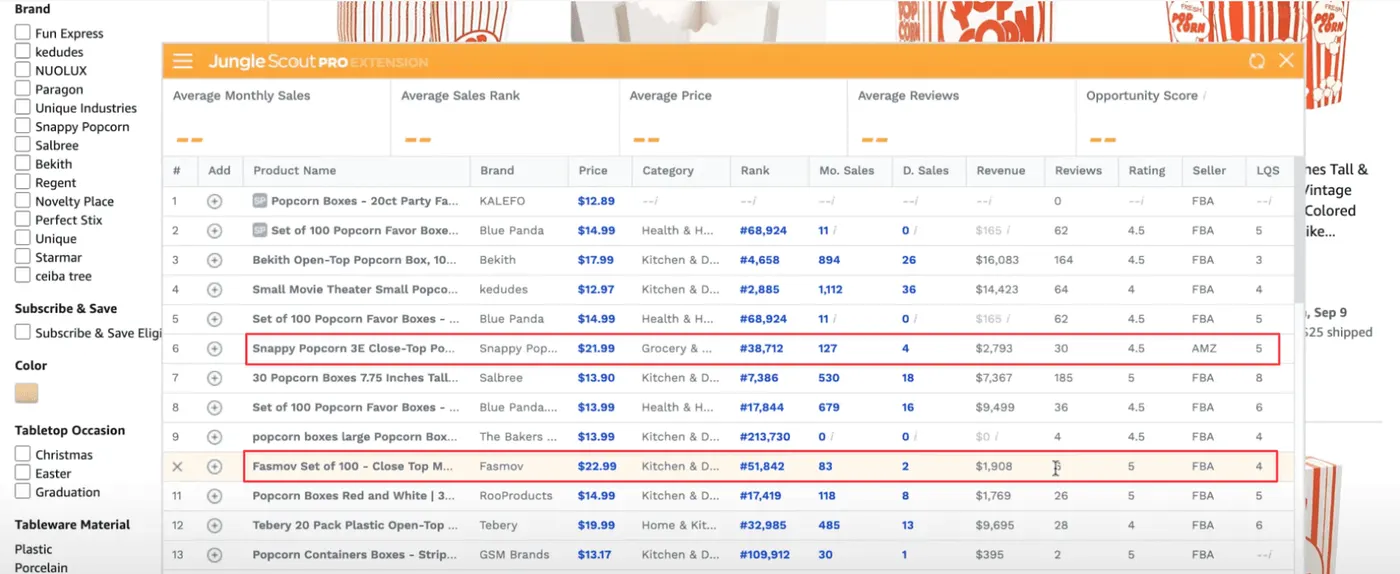This screenshot has height=574, width=1400.
Task: Open Snappy Popcorn 3E Close-Top product link
Action: 354,349
